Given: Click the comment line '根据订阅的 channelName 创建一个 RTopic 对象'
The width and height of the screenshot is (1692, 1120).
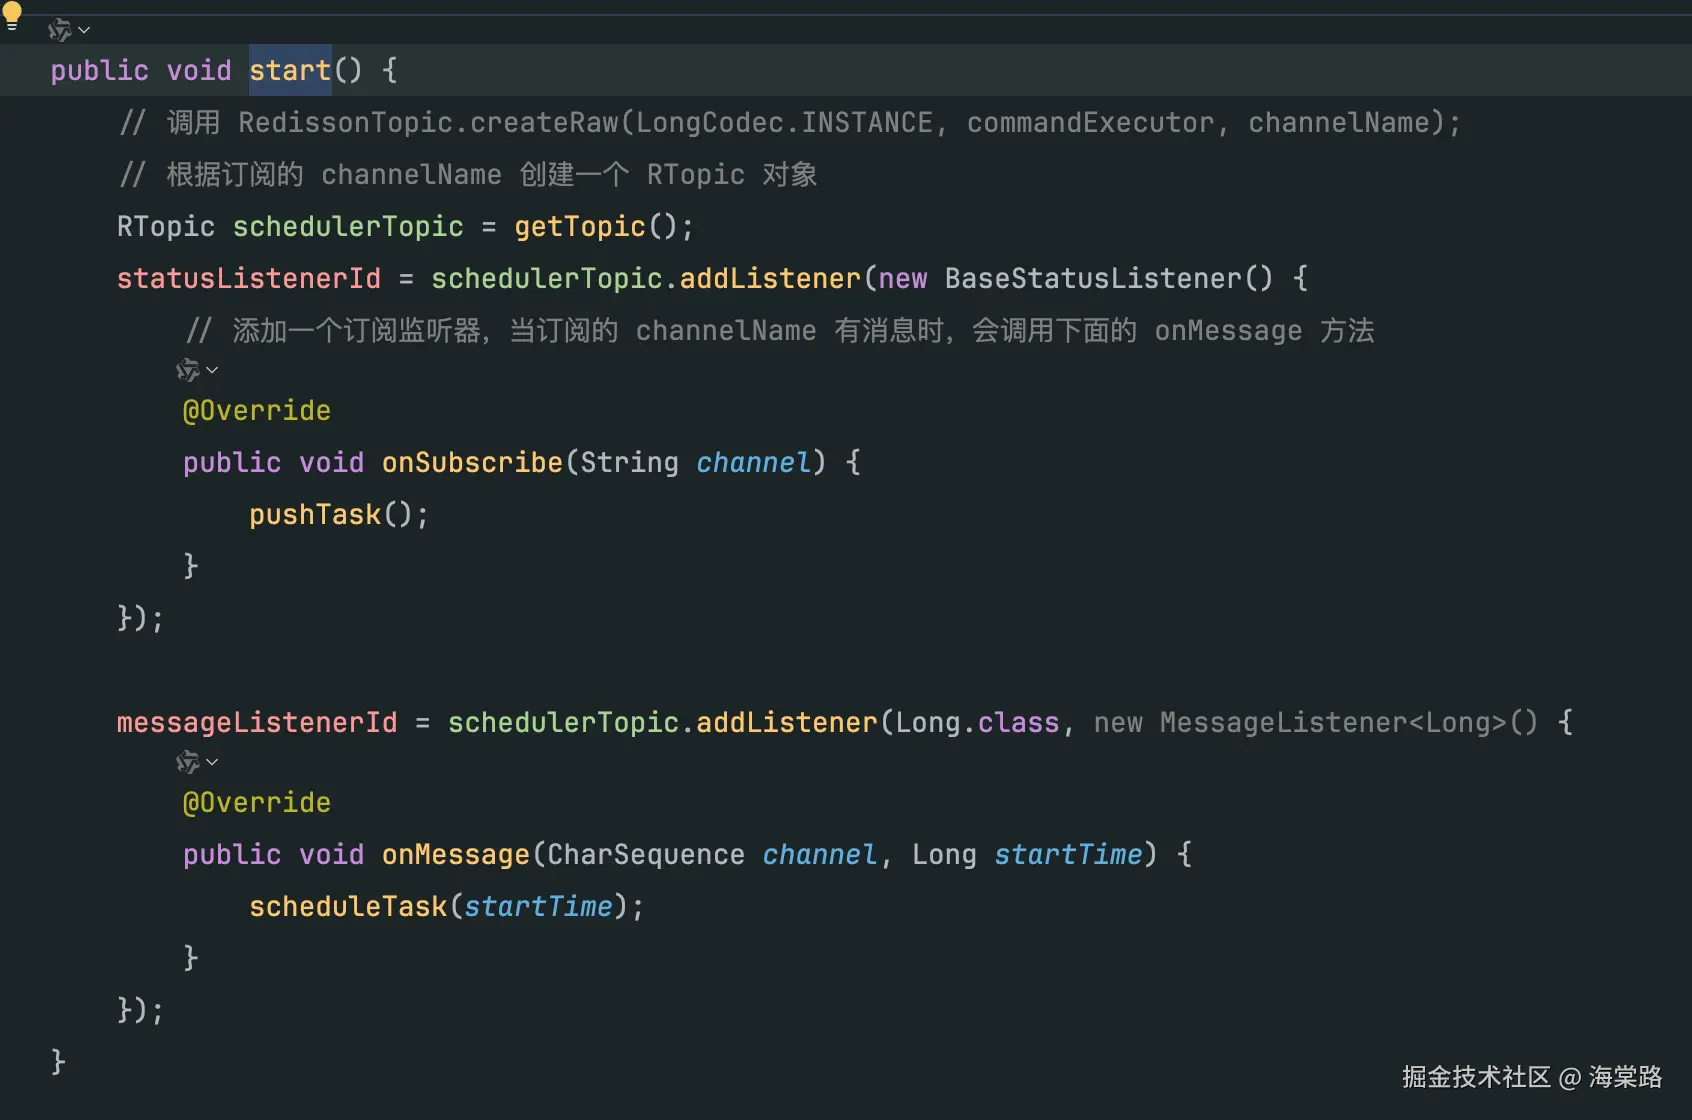Looking at the screenshot, I should (468, 175).
